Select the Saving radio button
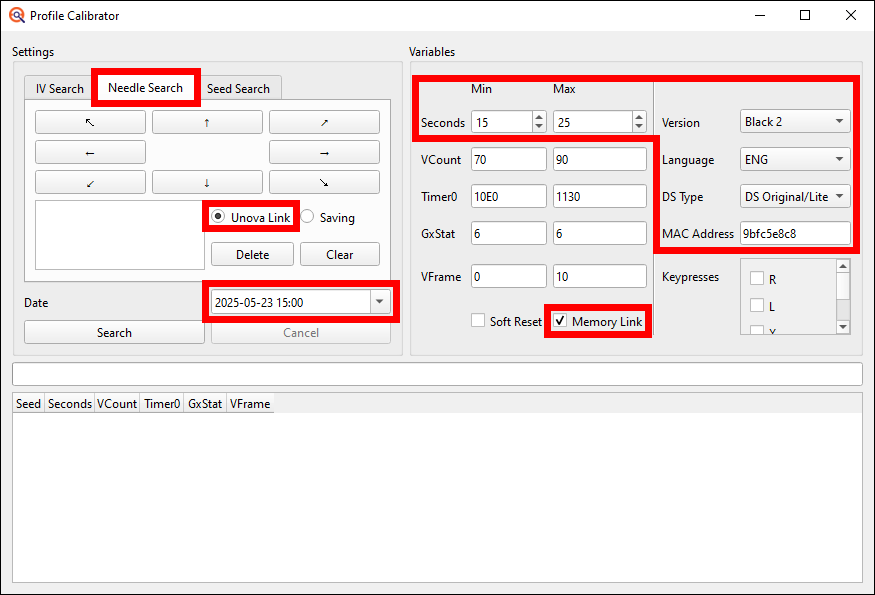The image size is (875, 595). coord(307,217)
